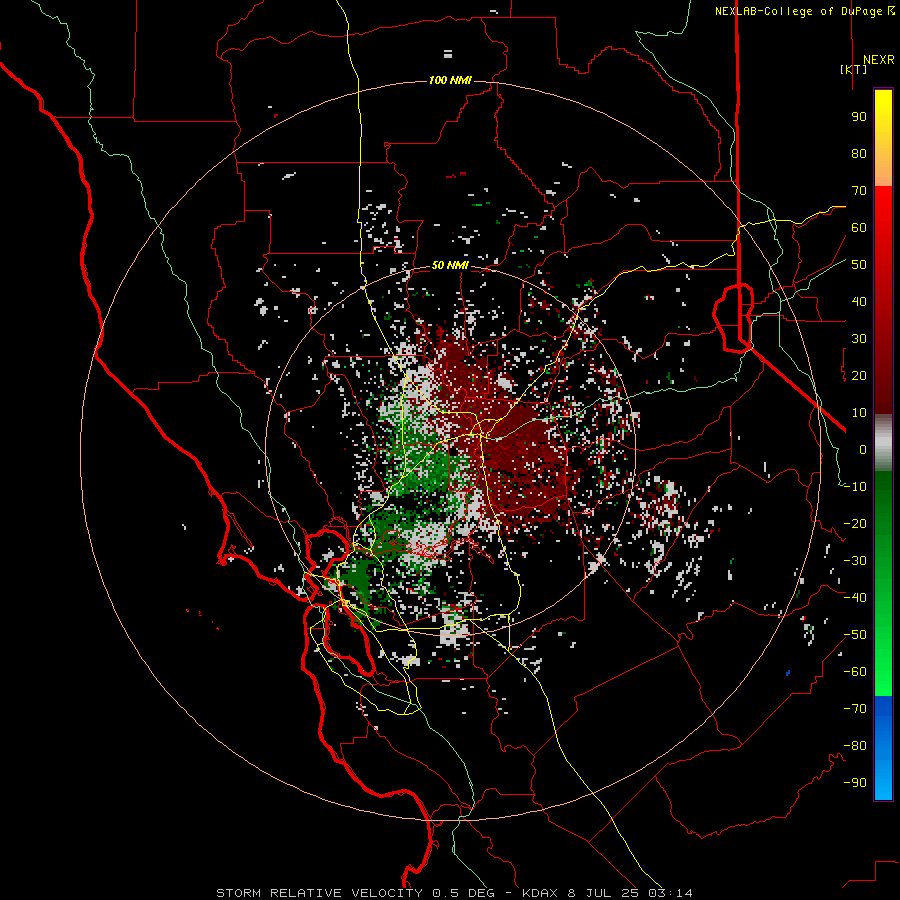Image resolution: width=900 pixels, height=900 pixels.
Task: Click the 50 value on the velocity scale
Action: click(x=859, y=265)
